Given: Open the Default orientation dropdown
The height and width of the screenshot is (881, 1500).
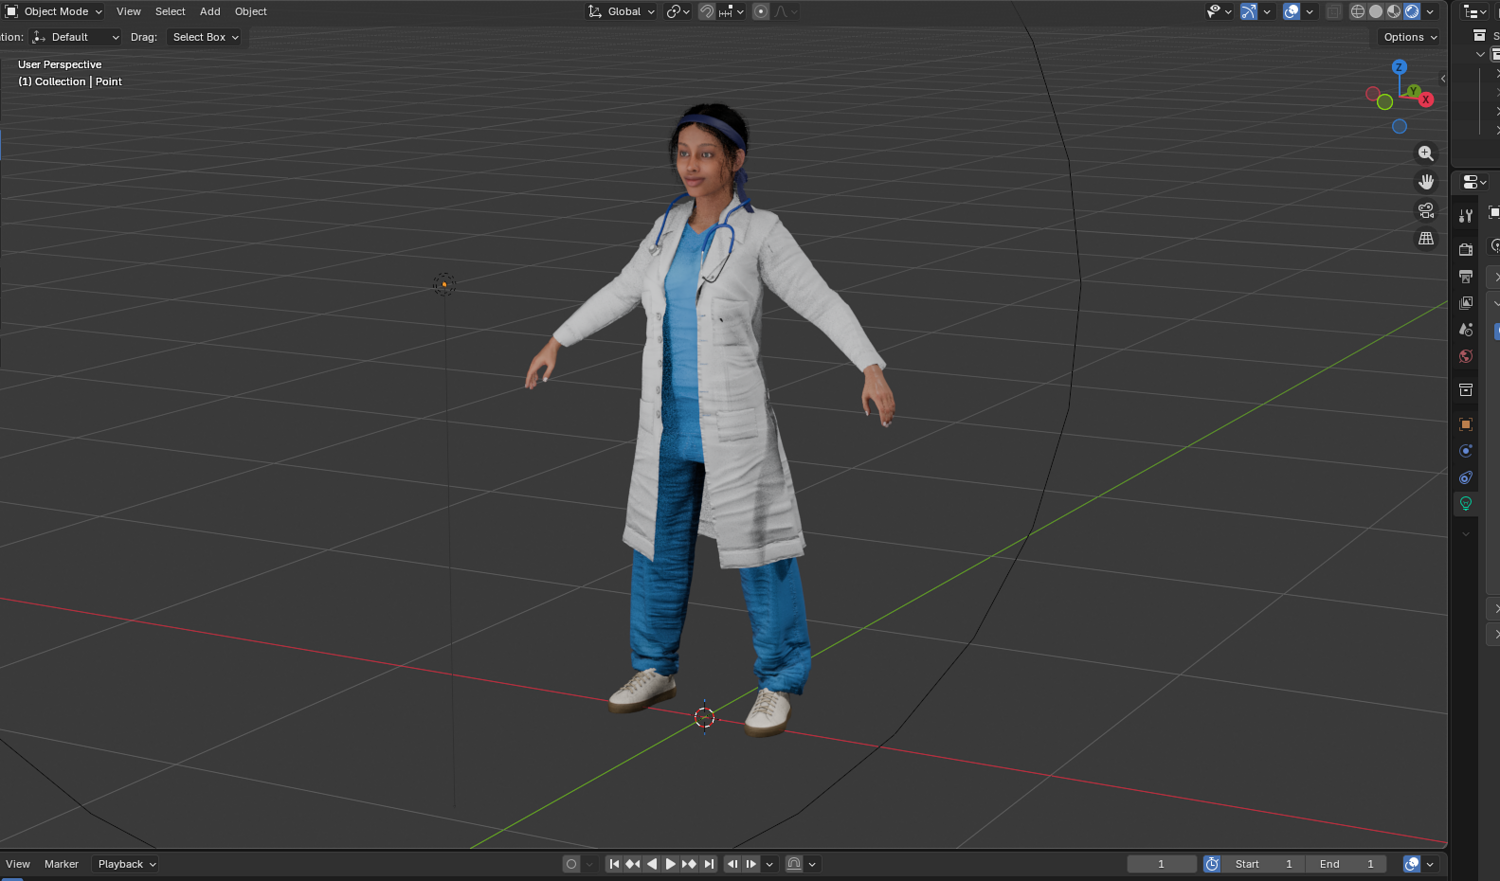Looking at the screenshot, I should pos(75,37).
